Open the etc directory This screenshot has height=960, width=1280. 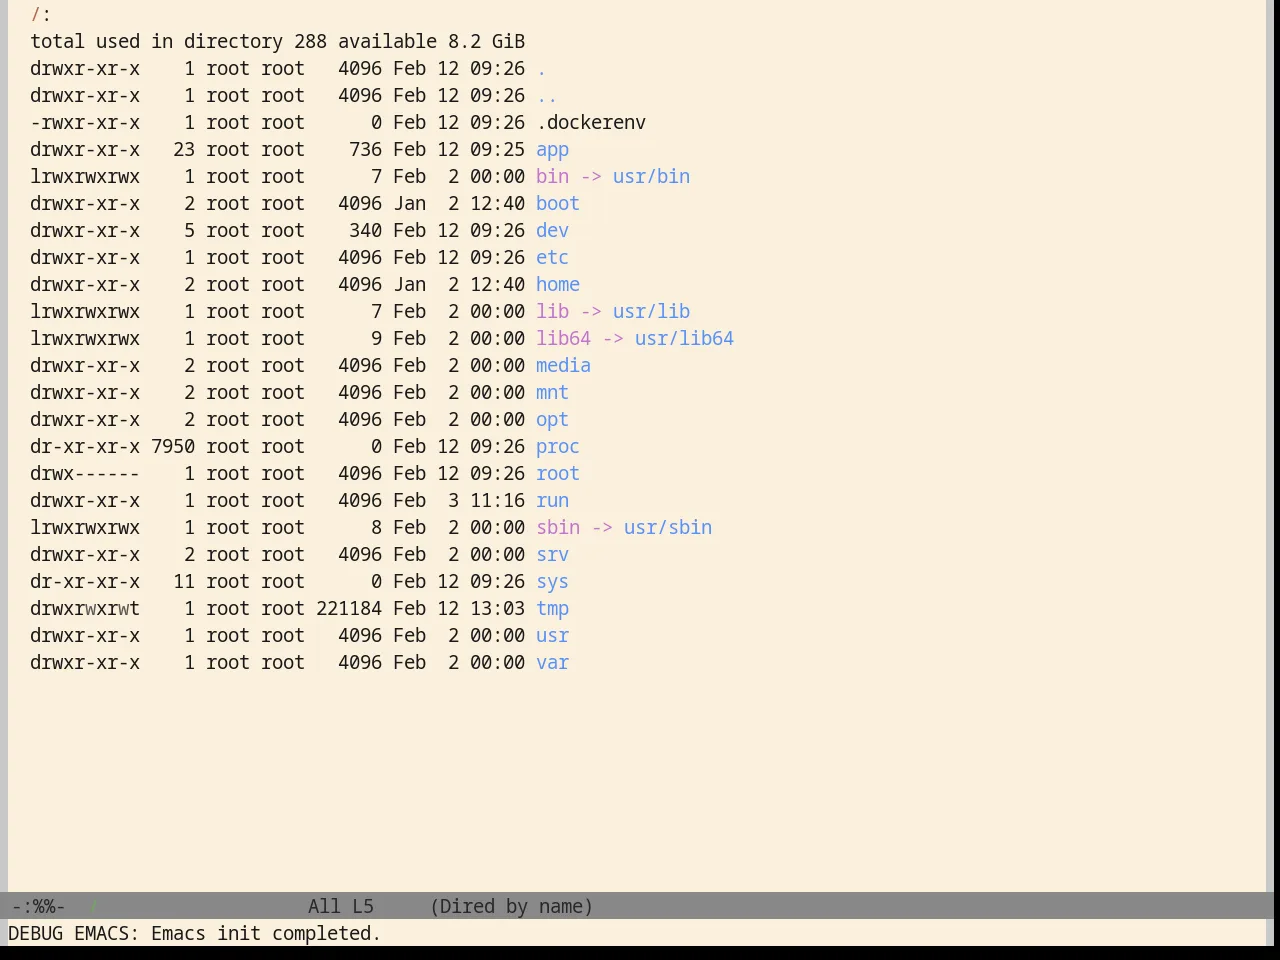[552, 258]
